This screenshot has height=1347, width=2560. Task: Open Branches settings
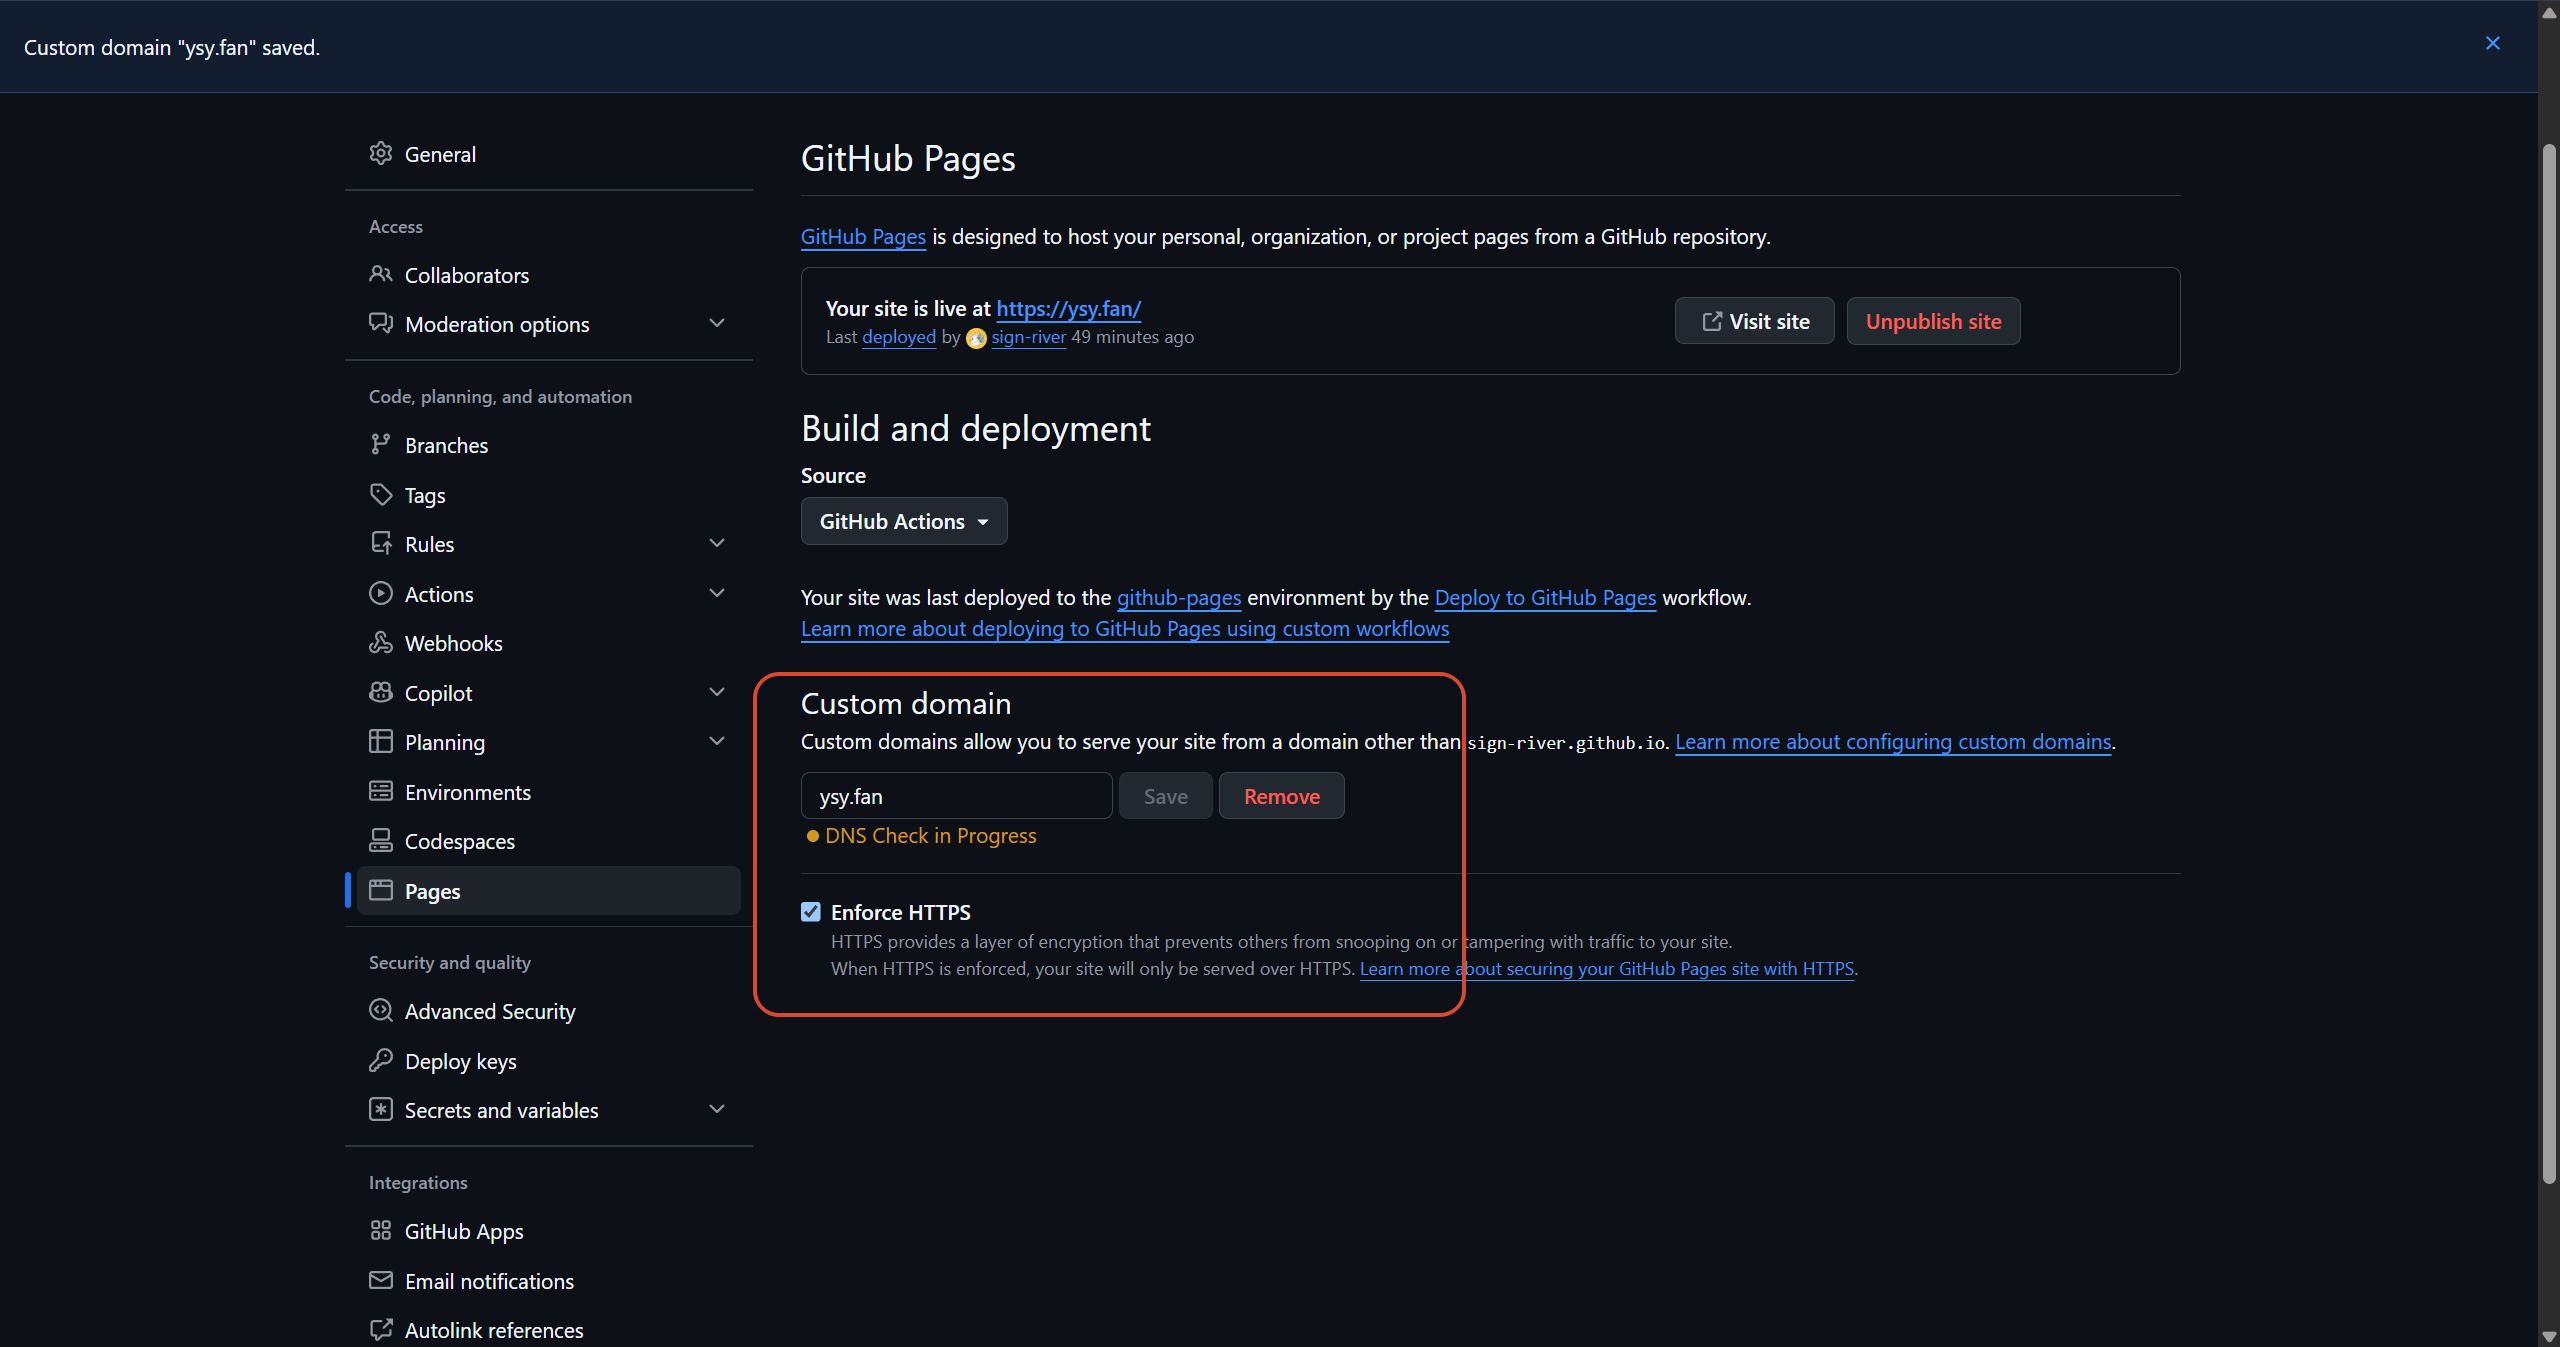pos(549,445)
